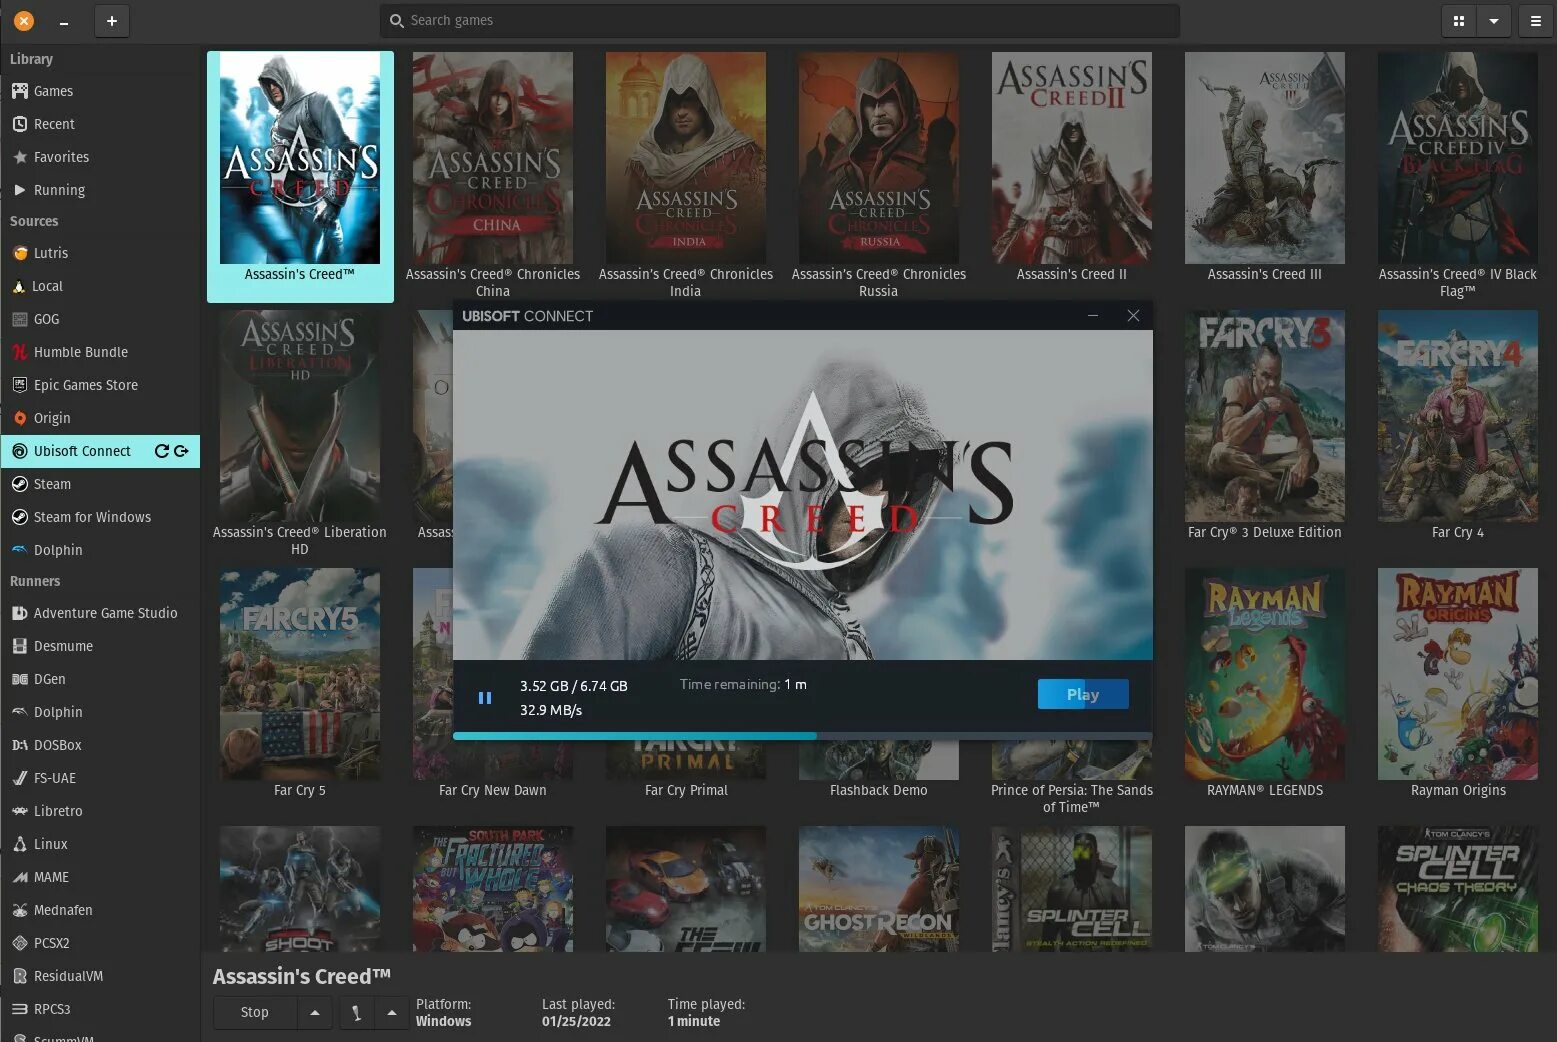This screenshot has height=1042, width=1557.
Task: Select Adventure Game Studio runner
Action: [x=100, y=613]
